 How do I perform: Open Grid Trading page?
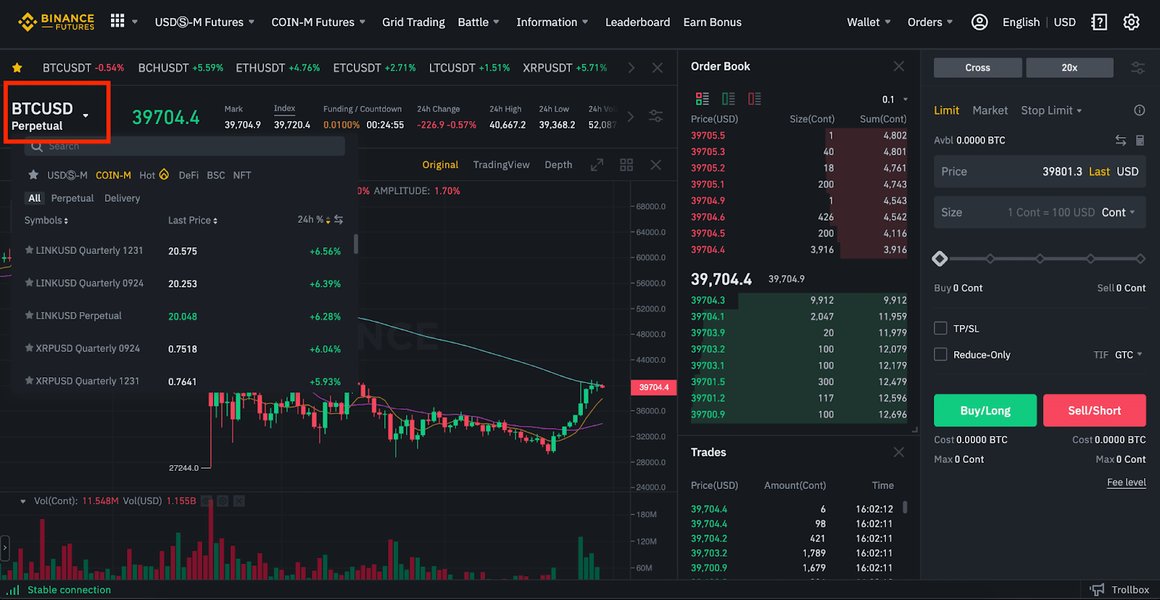pos(414,22)
